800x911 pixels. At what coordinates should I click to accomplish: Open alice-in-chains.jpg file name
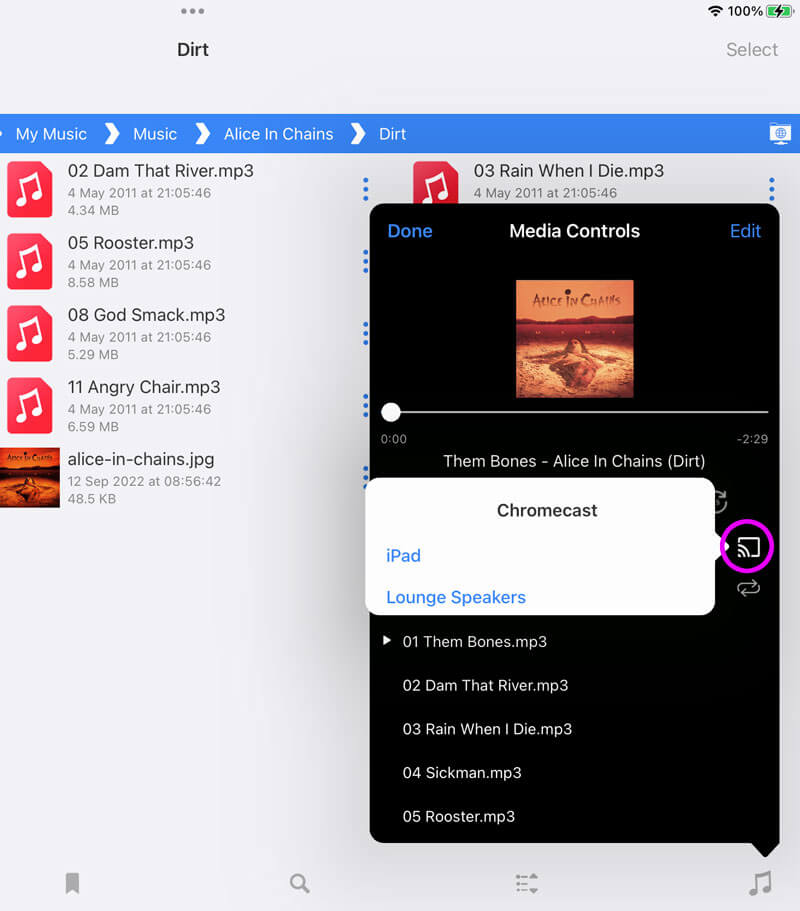[x=141, y=459]
